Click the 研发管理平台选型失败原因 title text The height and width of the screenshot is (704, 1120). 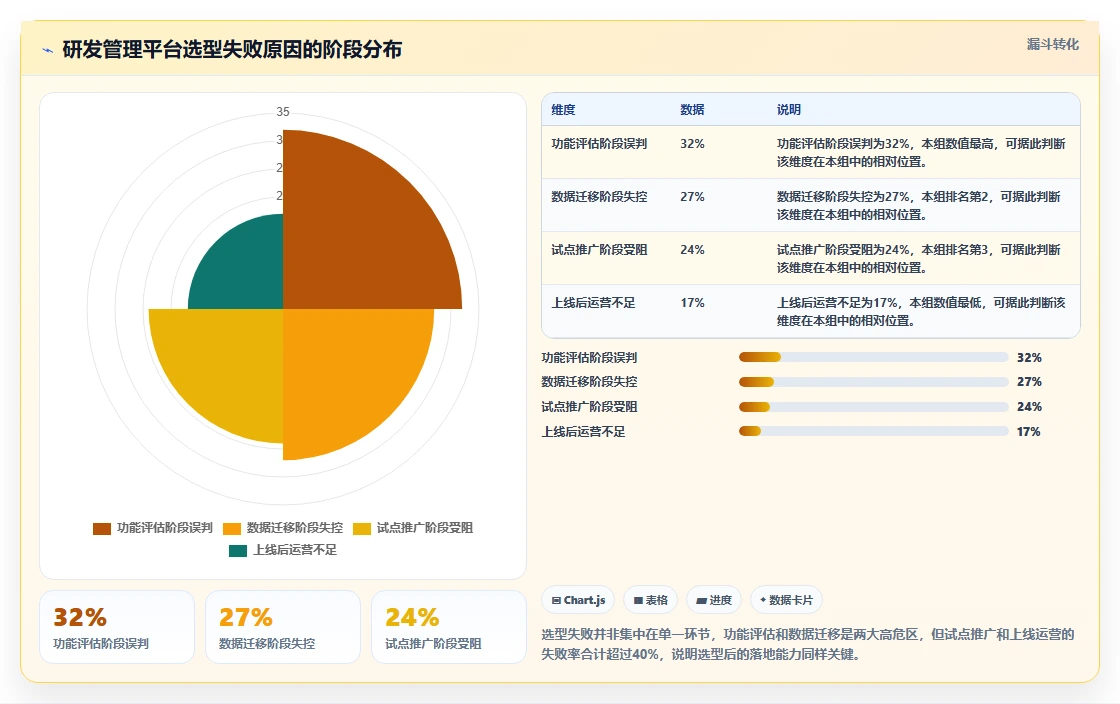click(x=232, y=50)
